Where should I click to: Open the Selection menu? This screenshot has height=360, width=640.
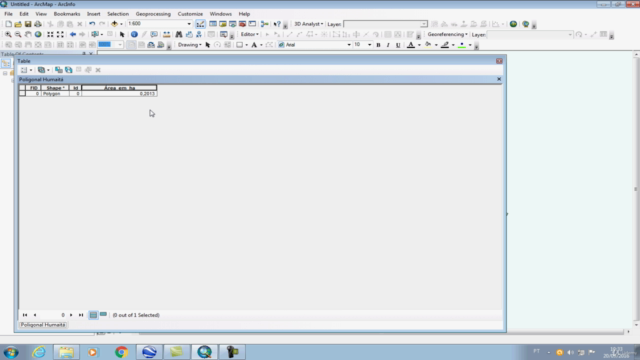click(118, 14)
